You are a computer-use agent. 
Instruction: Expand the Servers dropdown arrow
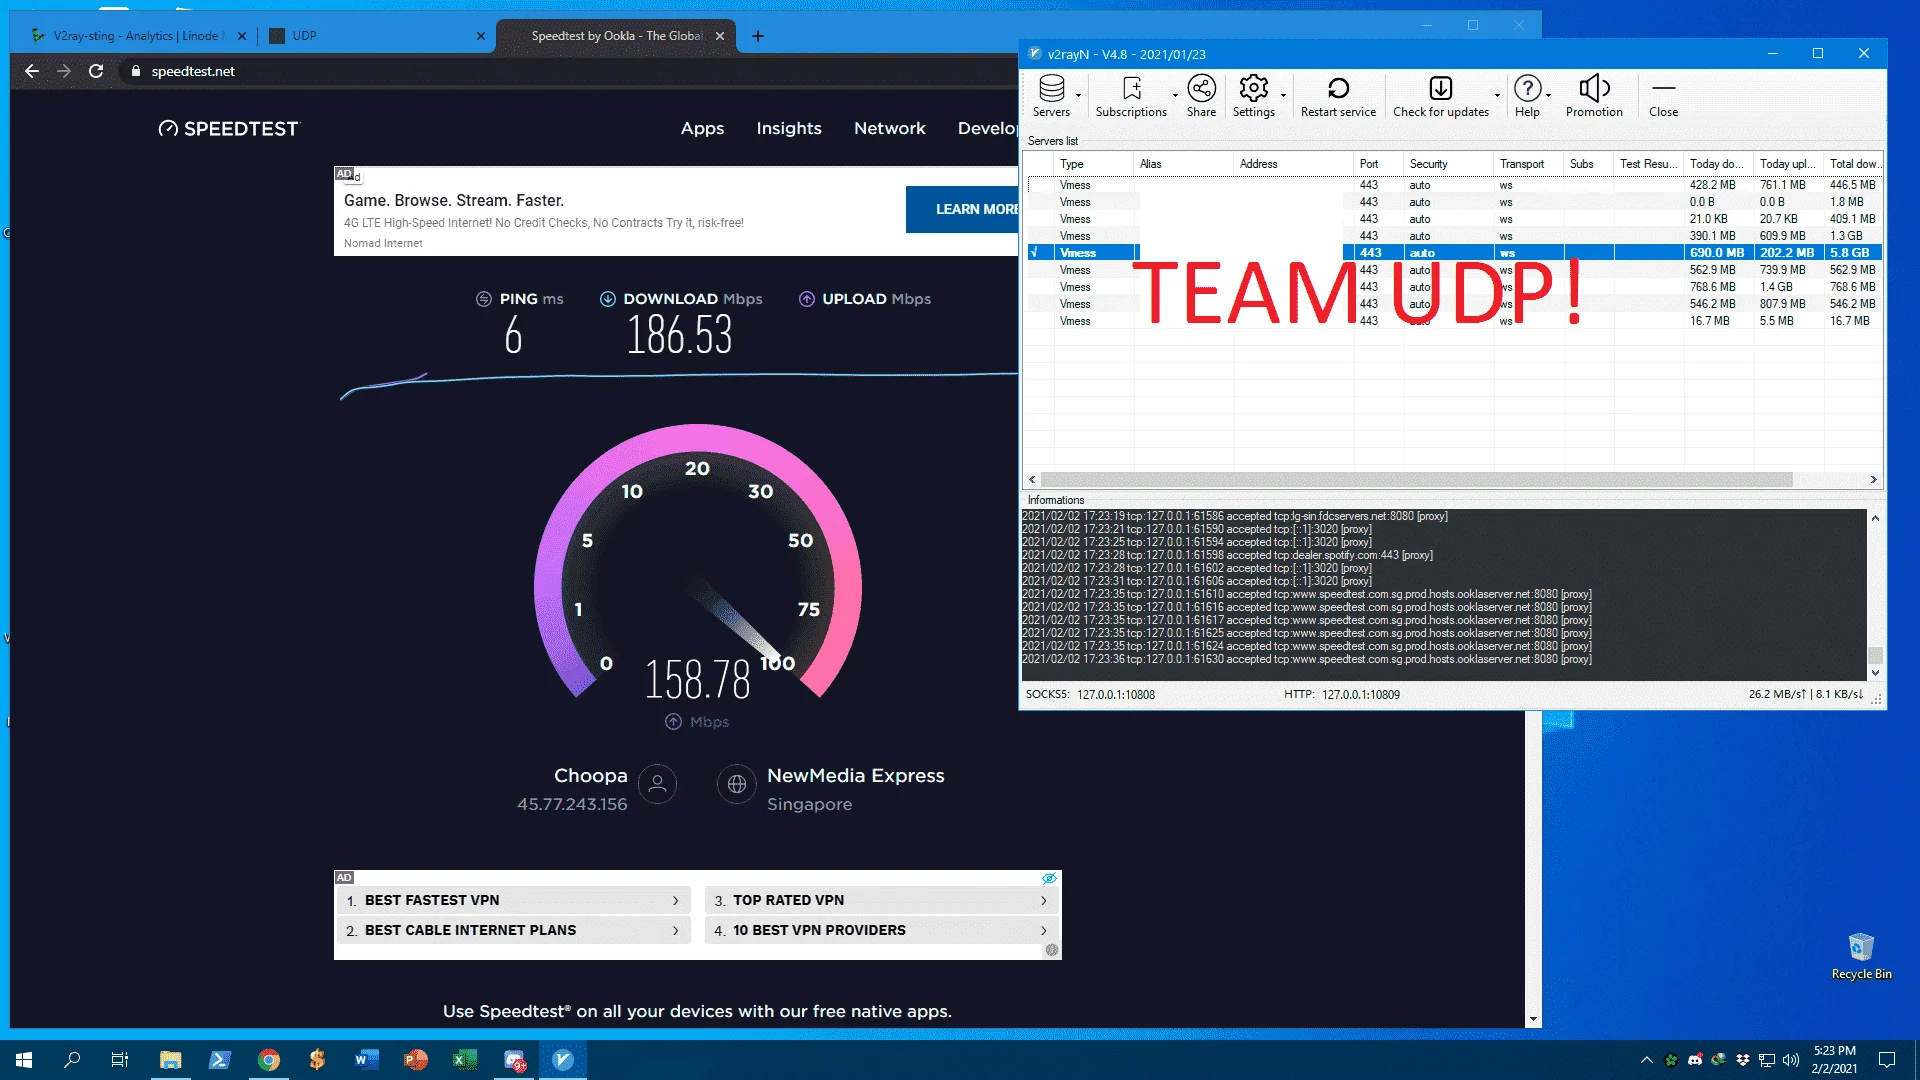tap(1078, 96)
